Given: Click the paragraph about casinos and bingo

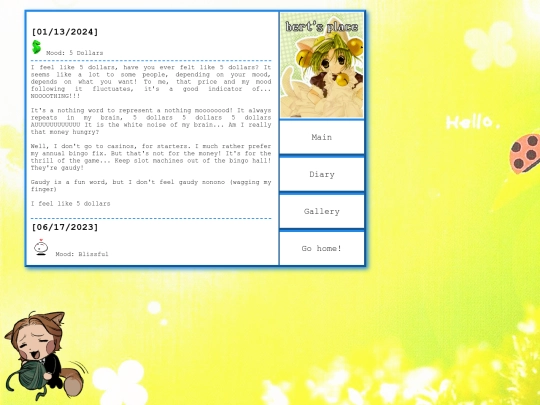Looking at the screenshot, I should pyautogui.click(x=151, y=157).
